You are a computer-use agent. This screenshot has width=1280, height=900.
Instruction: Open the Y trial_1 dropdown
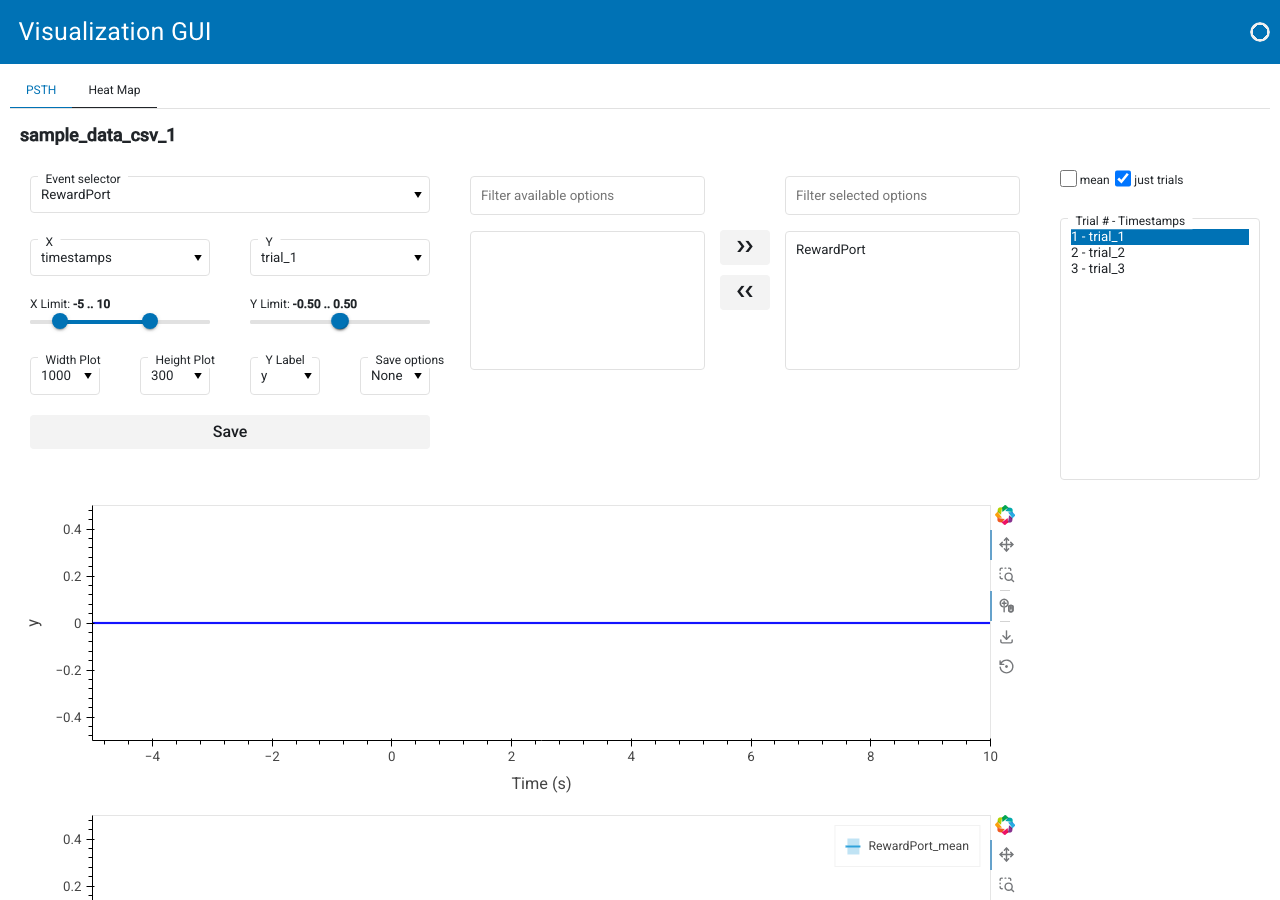click(340, 258)
